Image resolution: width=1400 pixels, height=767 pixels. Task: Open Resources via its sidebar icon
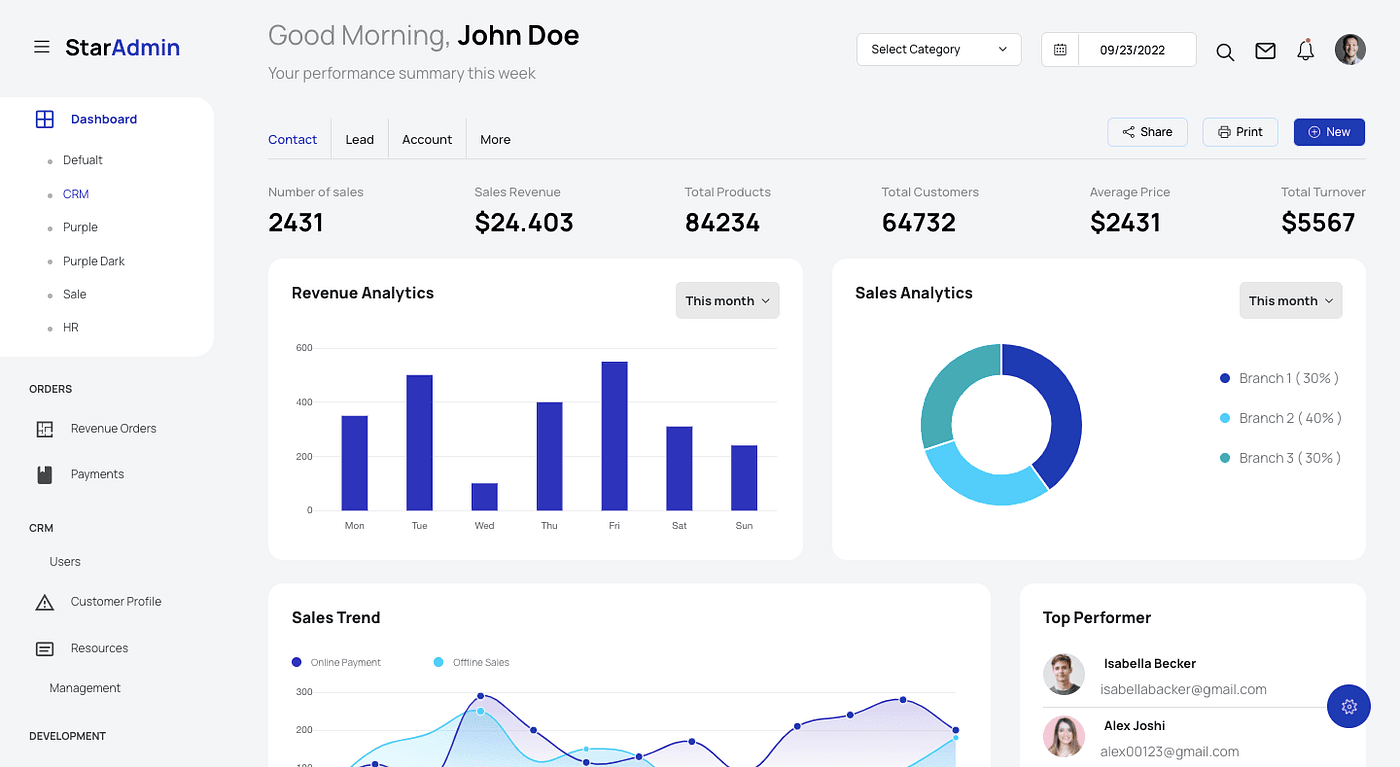(x=45, y=648)
